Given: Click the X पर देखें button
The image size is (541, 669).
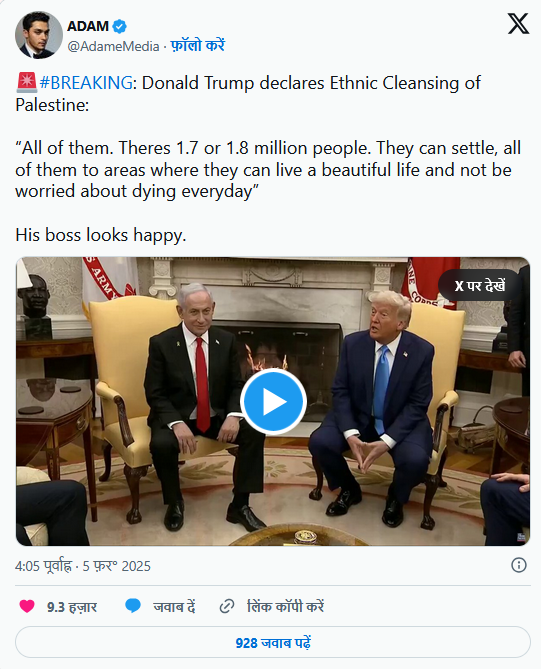Looking at the screenshot, I should click(480, 285).
